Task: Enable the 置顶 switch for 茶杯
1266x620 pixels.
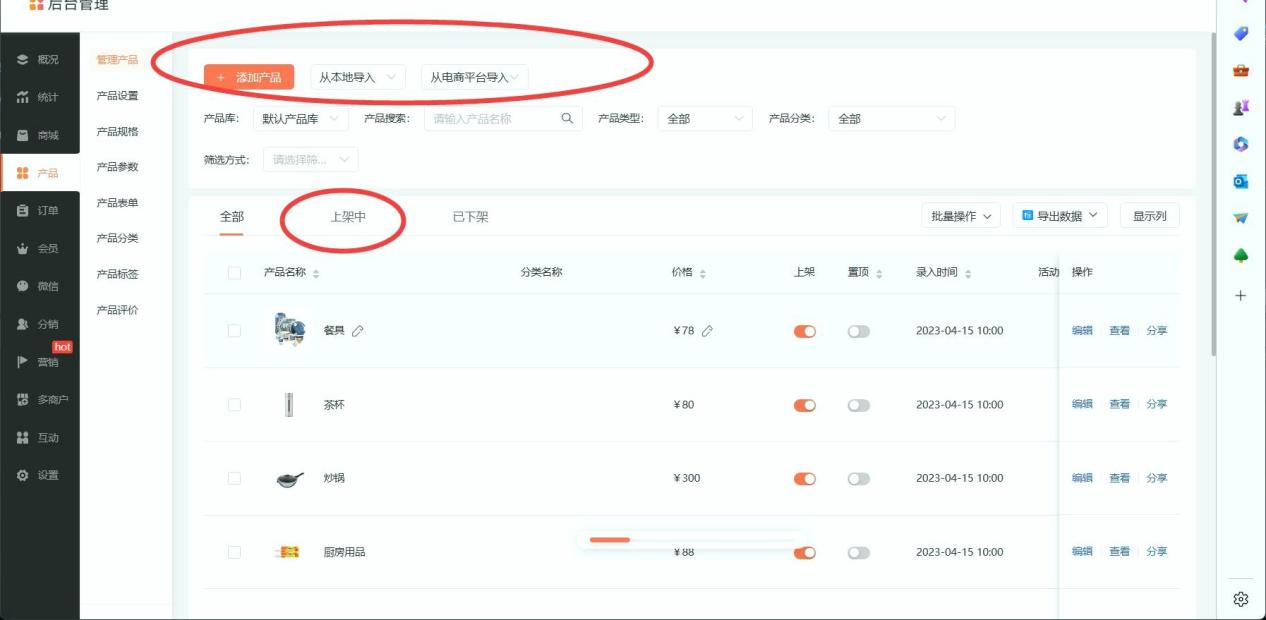Action: 858,405
